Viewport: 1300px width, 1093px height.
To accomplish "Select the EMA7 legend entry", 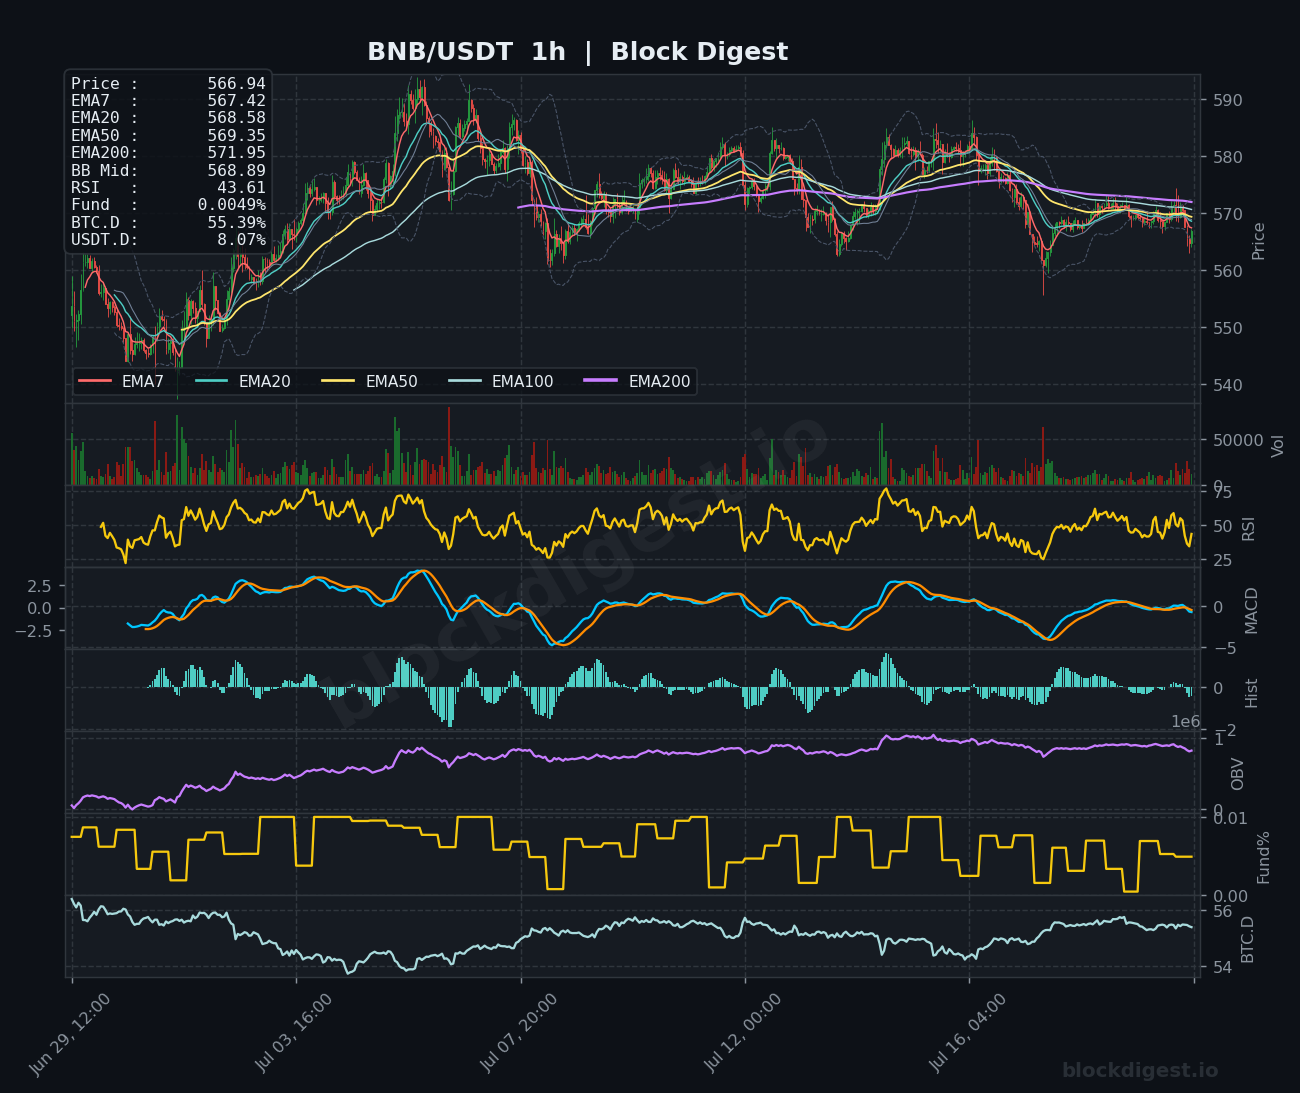I will coord(122,381).
